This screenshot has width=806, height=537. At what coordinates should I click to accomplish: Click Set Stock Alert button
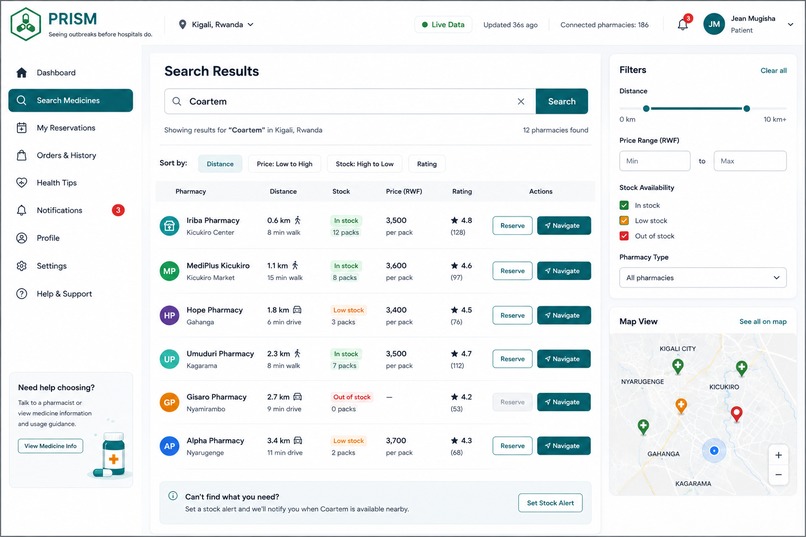(550, 503)
